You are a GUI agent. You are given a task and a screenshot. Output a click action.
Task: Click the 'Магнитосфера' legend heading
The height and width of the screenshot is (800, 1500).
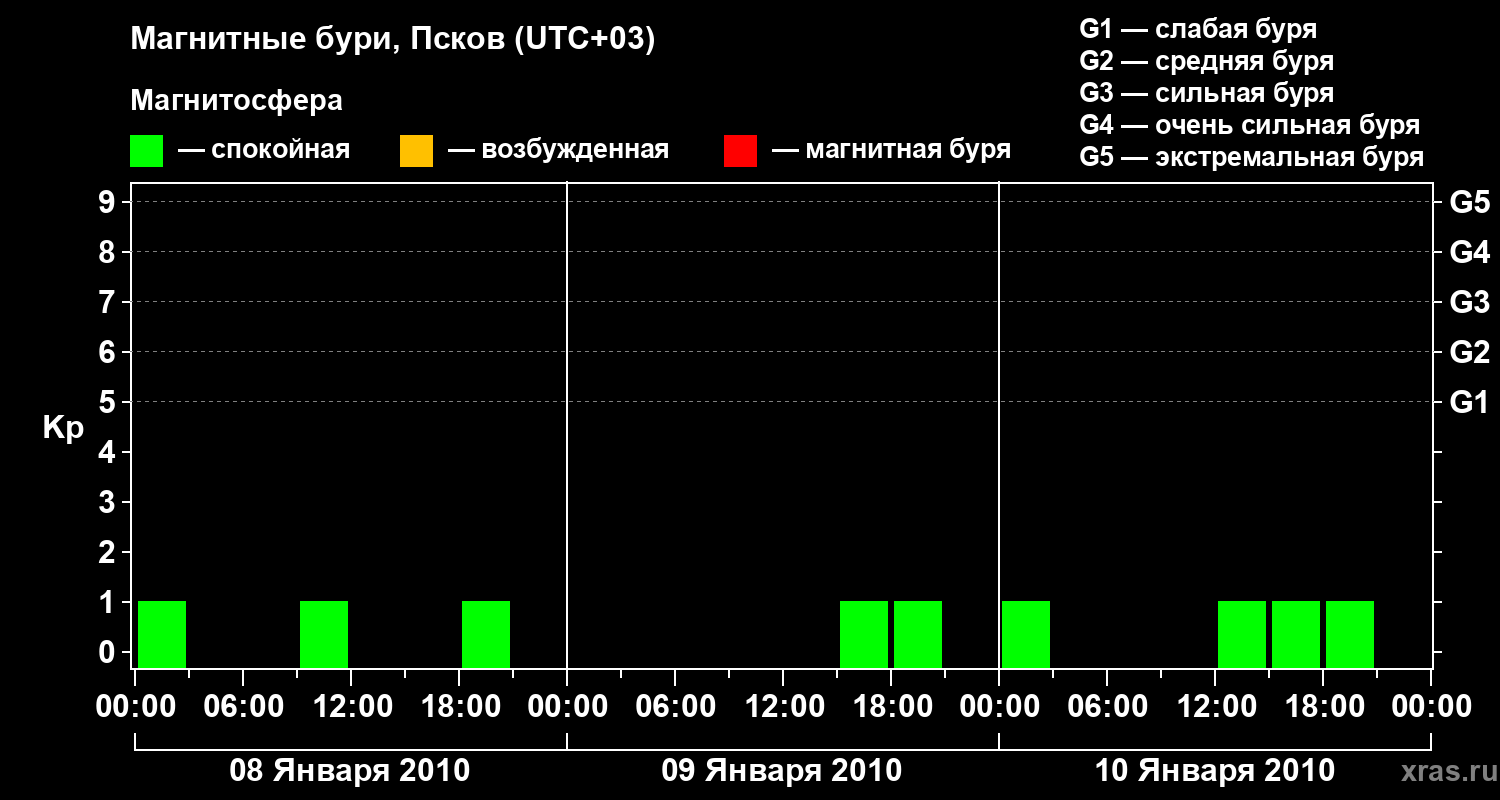236,101
